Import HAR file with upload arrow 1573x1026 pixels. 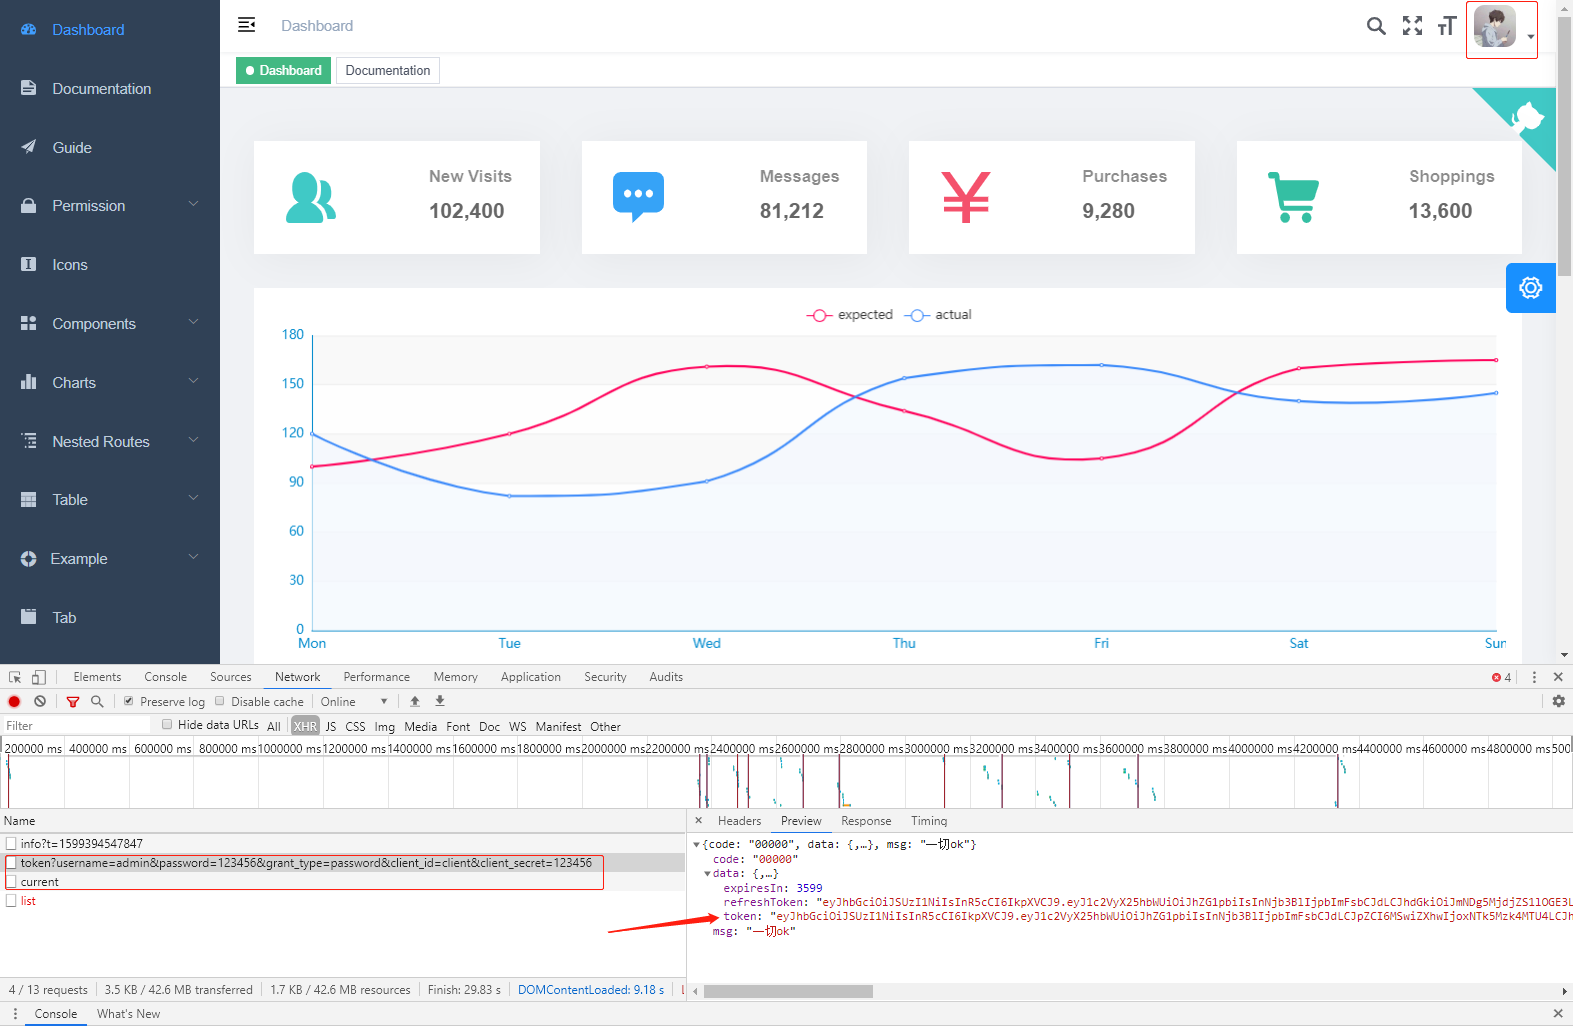pos(415,702)
